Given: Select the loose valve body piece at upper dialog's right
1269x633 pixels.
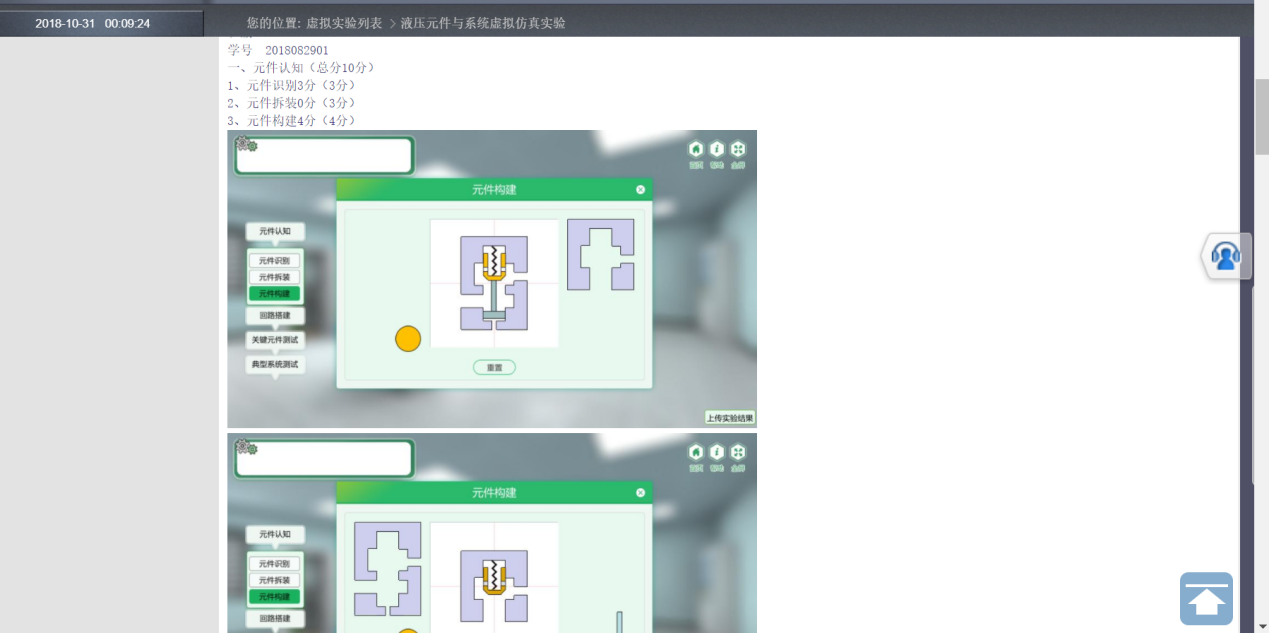Looking at the screenshot, I should [x=600, y=255].
